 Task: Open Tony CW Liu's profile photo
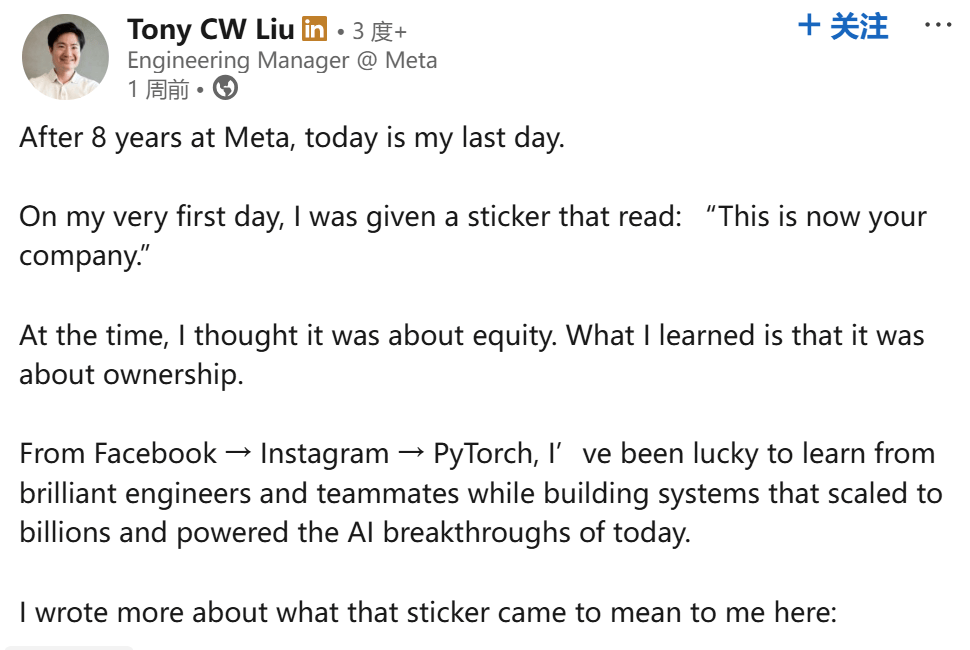(66, 57)
